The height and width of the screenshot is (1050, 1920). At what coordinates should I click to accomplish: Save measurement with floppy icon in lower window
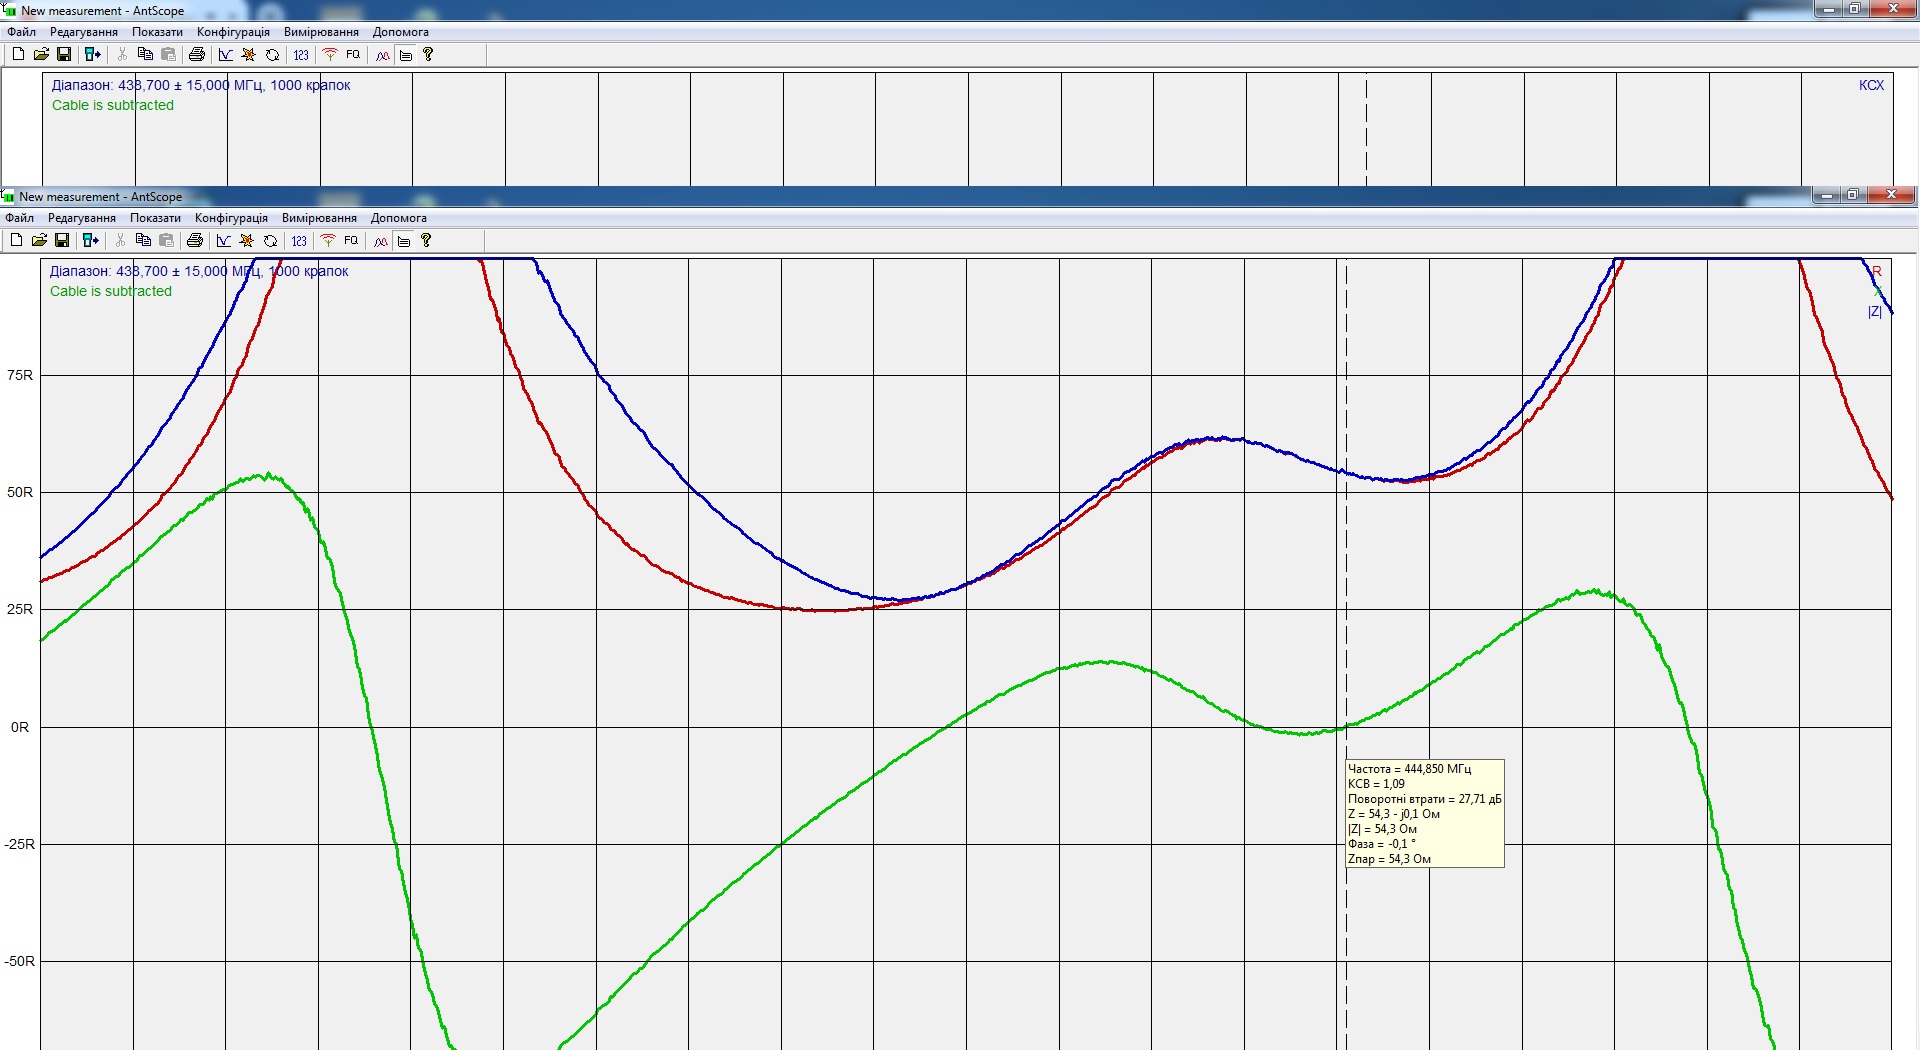[x=62, y=241]
